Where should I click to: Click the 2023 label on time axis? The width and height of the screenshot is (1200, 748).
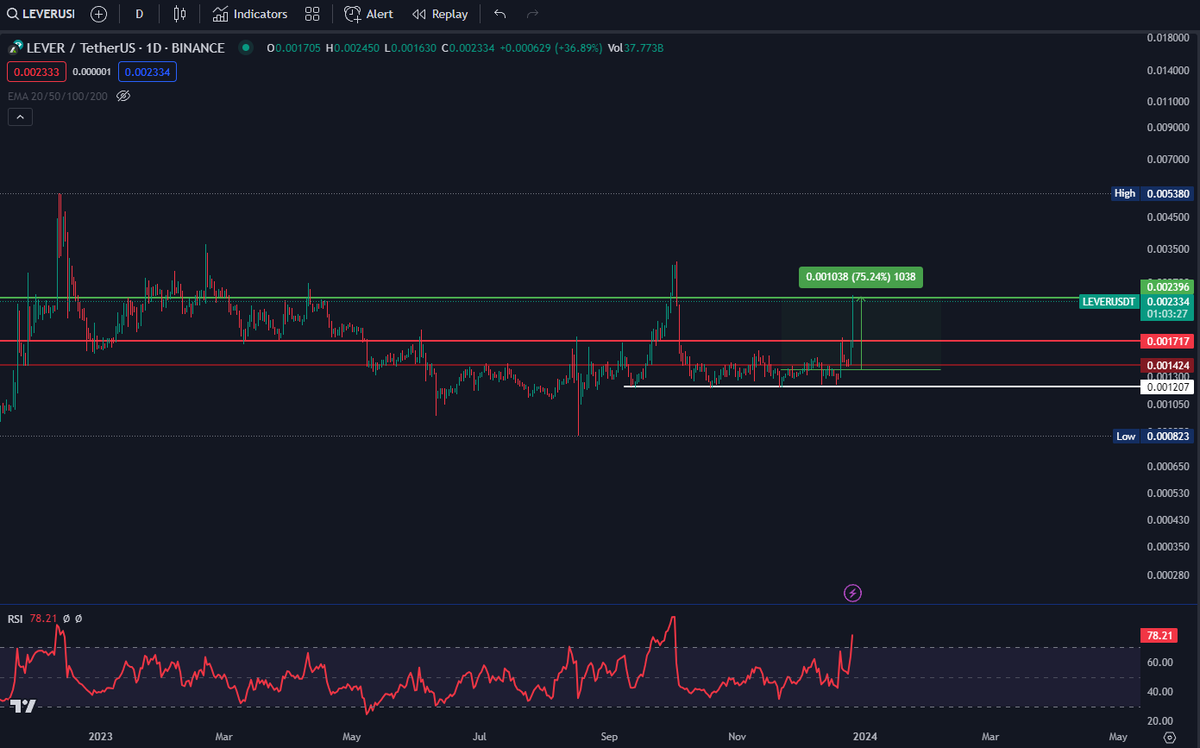pos(101,737)
